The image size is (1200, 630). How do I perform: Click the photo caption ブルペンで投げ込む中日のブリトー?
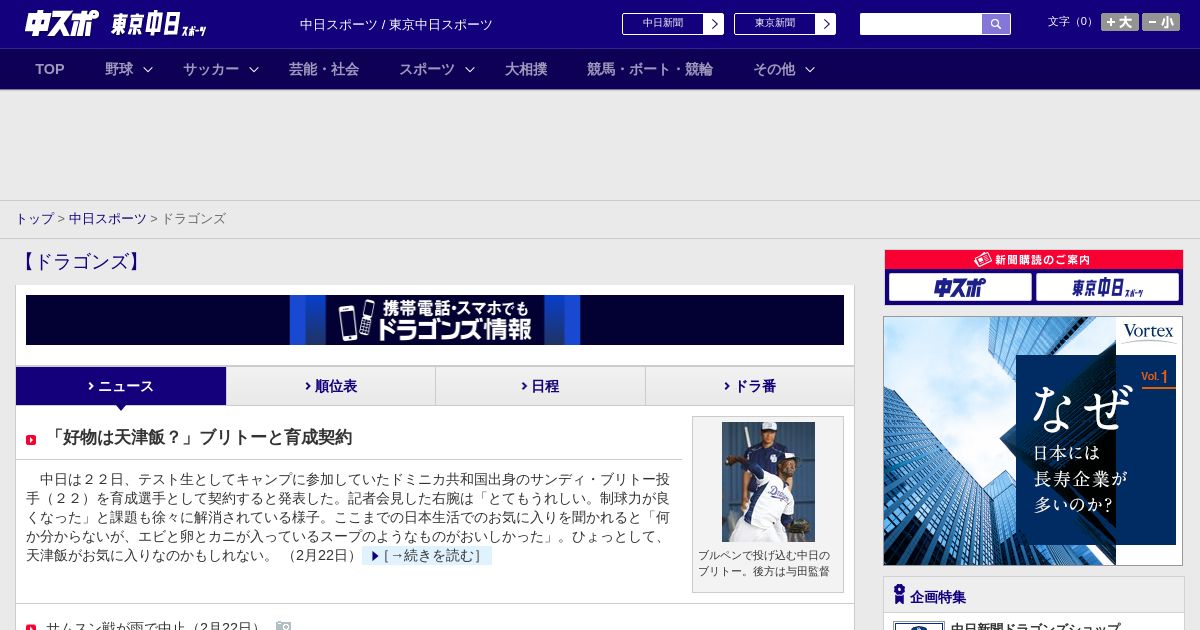coord(764,563)
